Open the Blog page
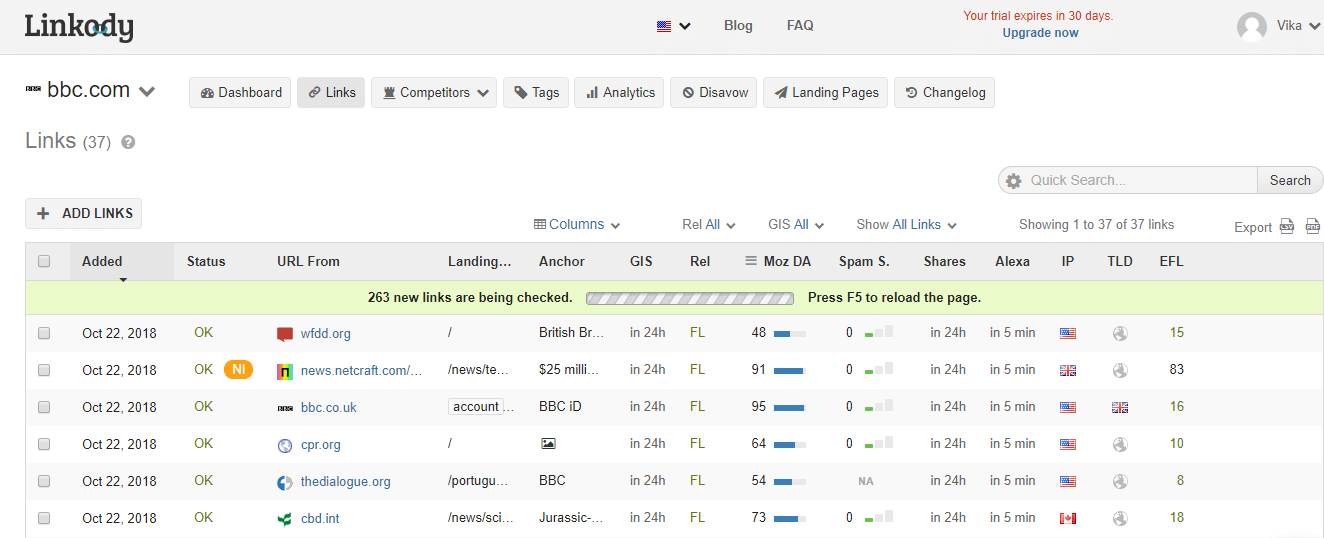 click(738, 26)
